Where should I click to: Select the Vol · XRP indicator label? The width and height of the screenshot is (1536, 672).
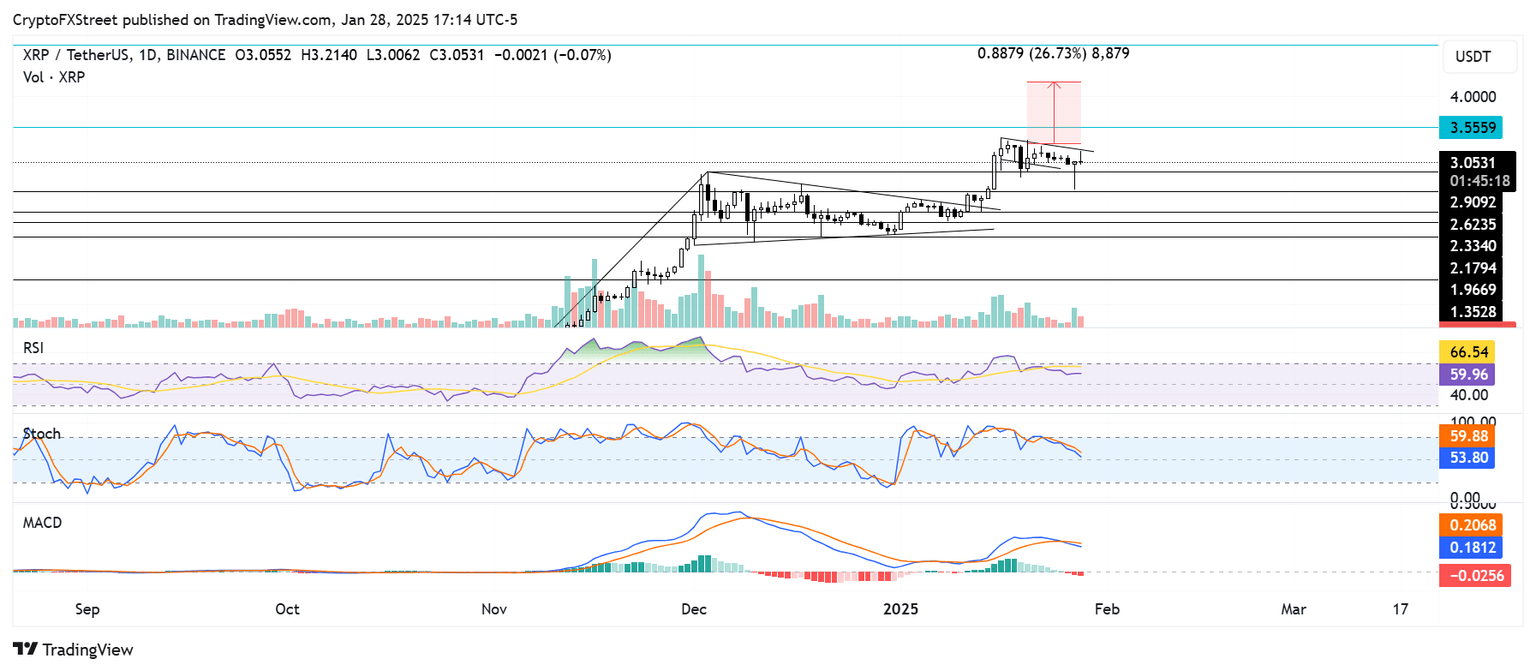(55, 76)
